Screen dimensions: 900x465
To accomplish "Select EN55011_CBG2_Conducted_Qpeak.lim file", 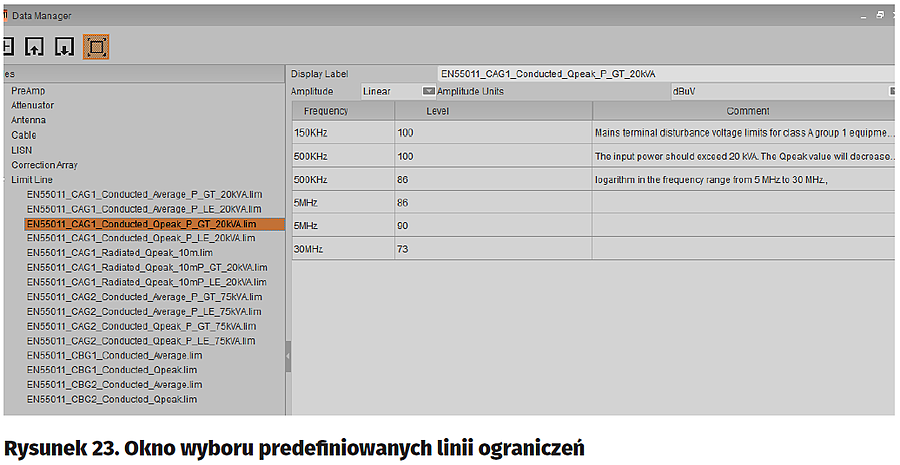I will coord(112,399).
